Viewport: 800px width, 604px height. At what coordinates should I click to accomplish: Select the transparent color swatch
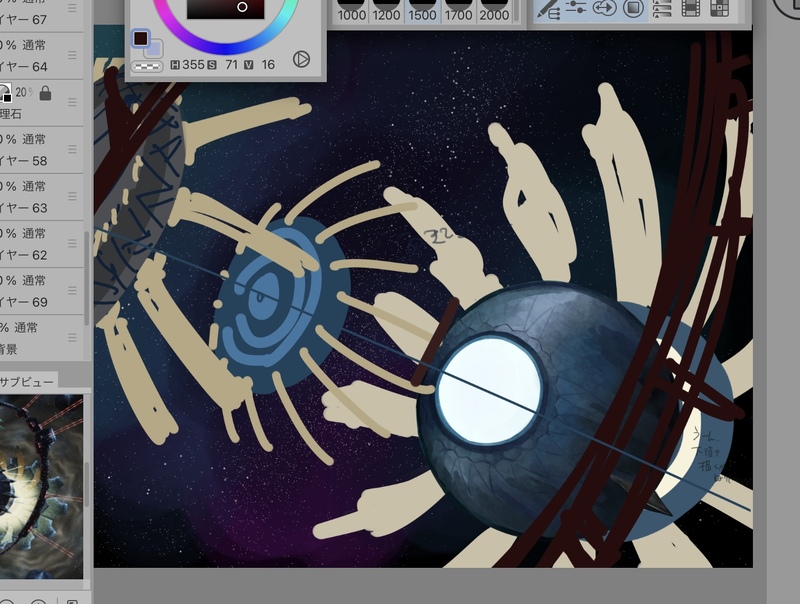coord(147,66)
